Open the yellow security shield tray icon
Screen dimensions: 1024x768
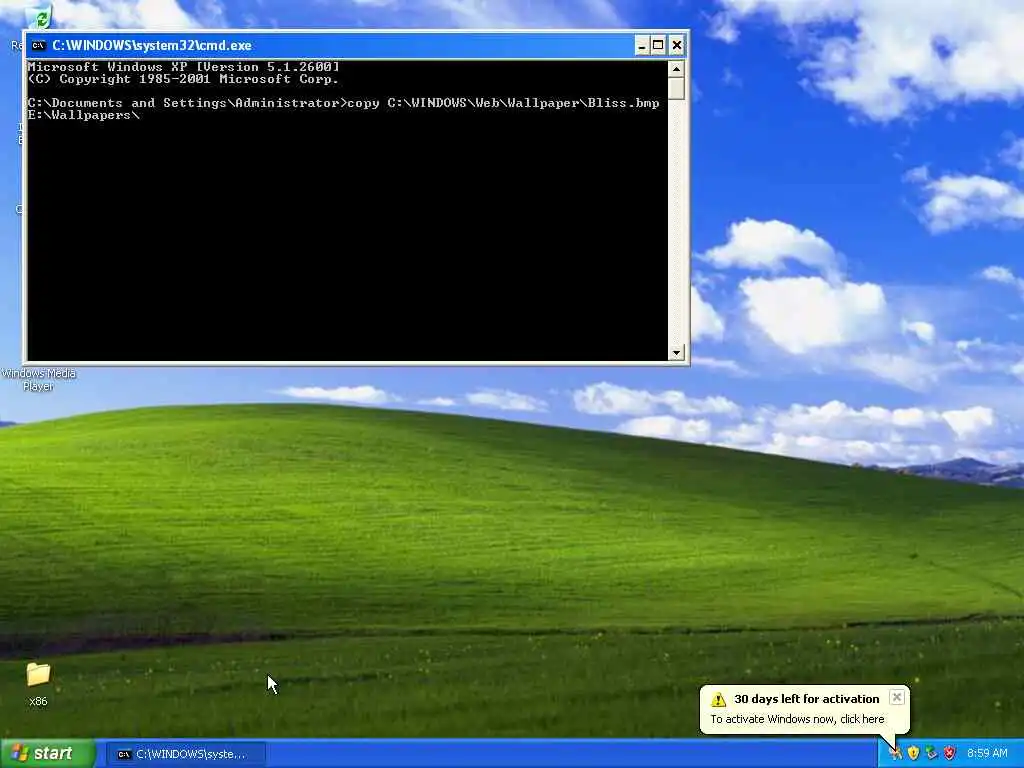click(x=913, y=753)
